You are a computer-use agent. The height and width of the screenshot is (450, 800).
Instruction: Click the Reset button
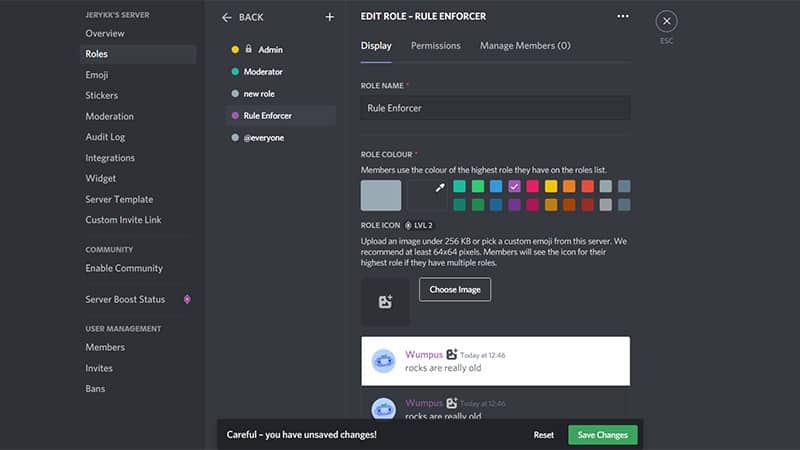click(x=543, y=435)
